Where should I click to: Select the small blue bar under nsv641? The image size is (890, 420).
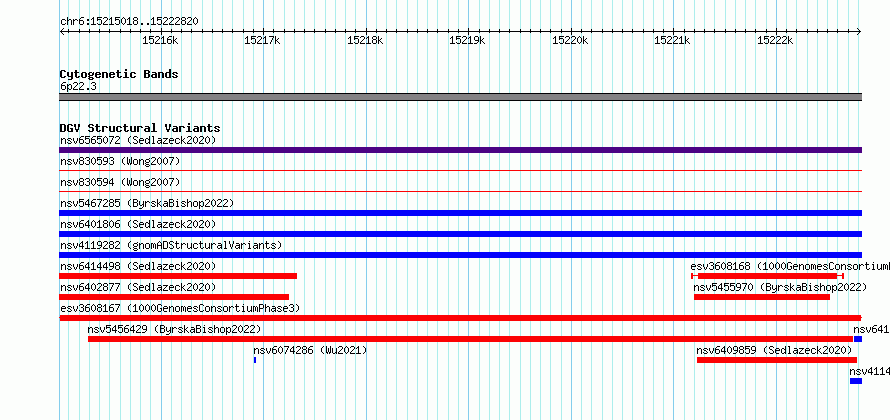(x=858, y=339)
